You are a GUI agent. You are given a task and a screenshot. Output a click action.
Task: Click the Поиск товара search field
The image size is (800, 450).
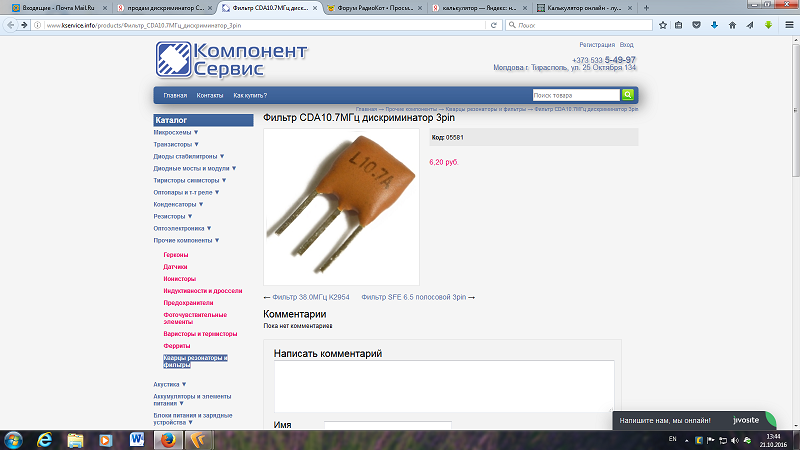(x=575, y=95)
